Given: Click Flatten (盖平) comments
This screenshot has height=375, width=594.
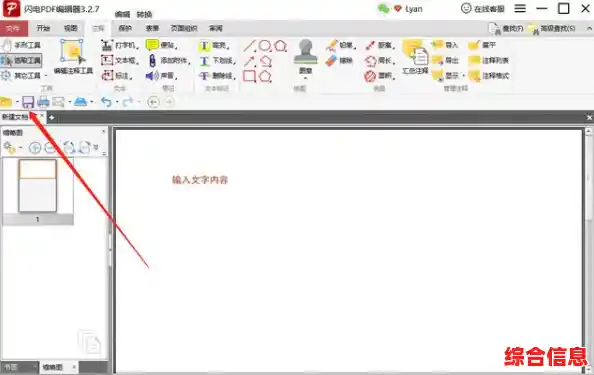Looking at the screenshot, I should click(x=482, y=45).
